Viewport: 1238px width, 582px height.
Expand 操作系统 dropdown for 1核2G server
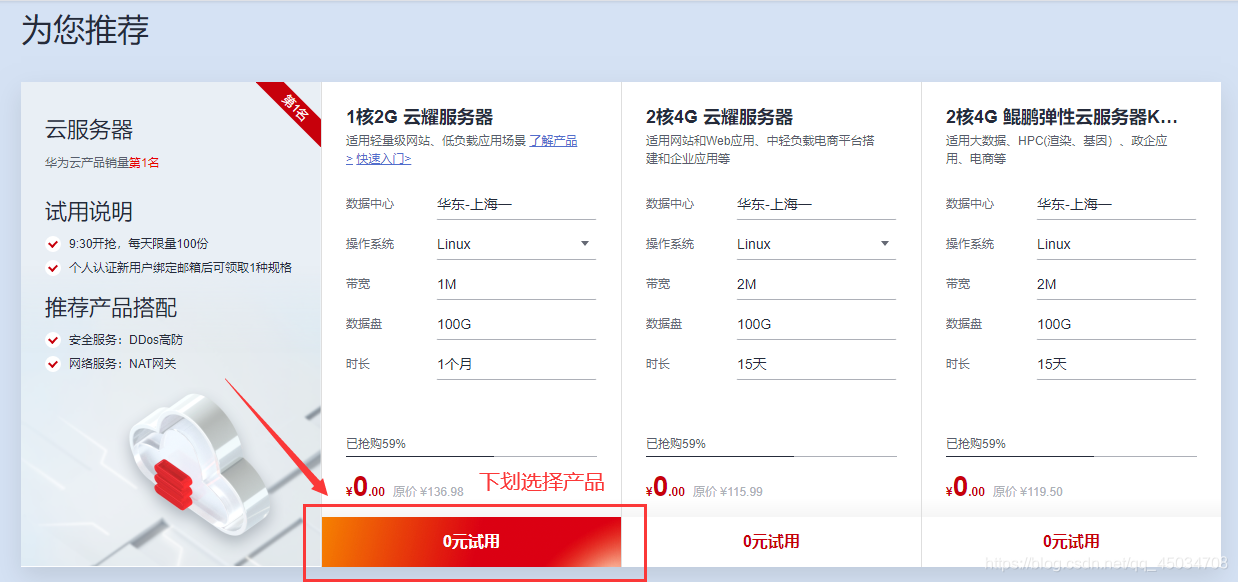pos(516,244)
